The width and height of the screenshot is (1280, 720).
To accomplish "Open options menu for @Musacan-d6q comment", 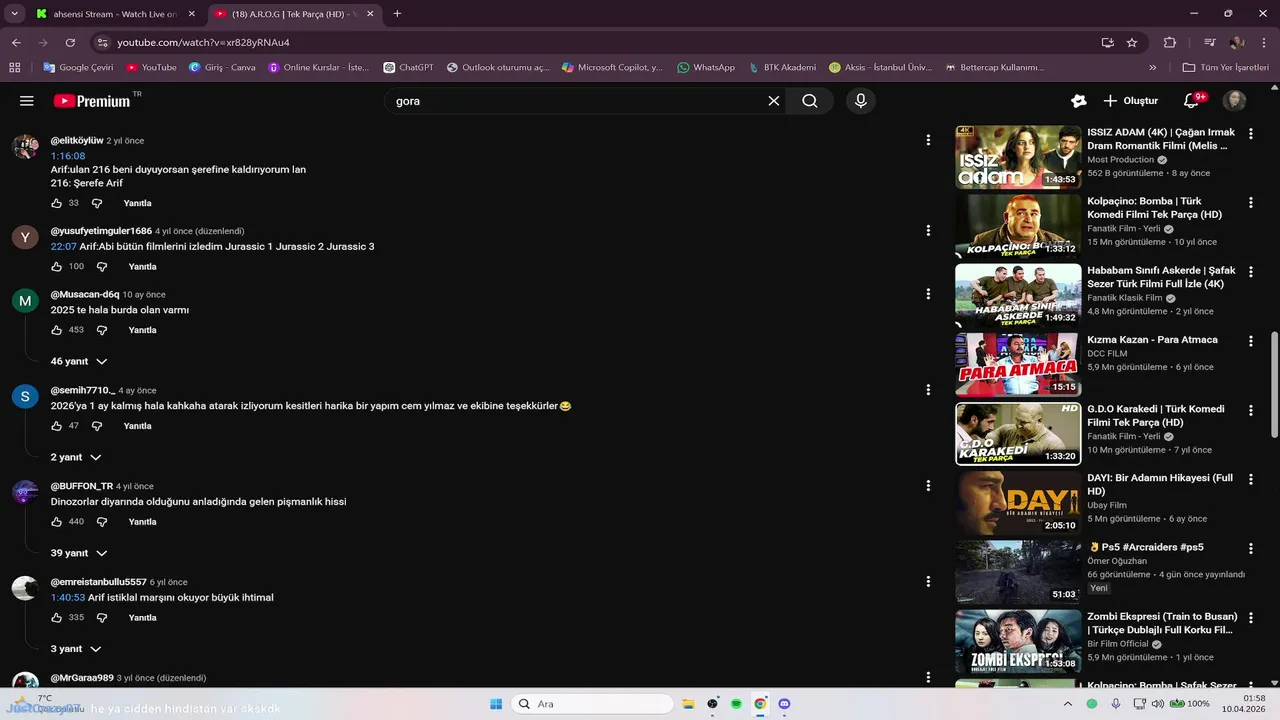I will (928, 294).
